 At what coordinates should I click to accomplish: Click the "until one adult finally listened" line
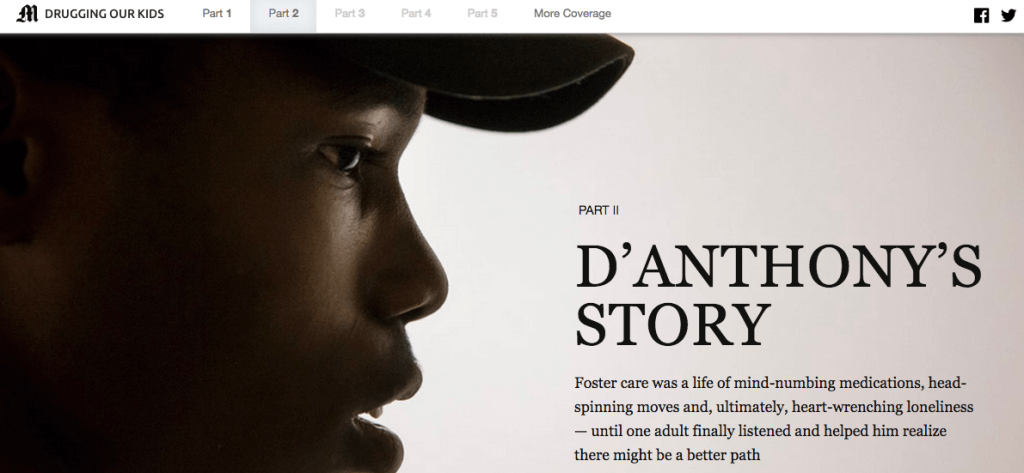click(x=760, y=431)
